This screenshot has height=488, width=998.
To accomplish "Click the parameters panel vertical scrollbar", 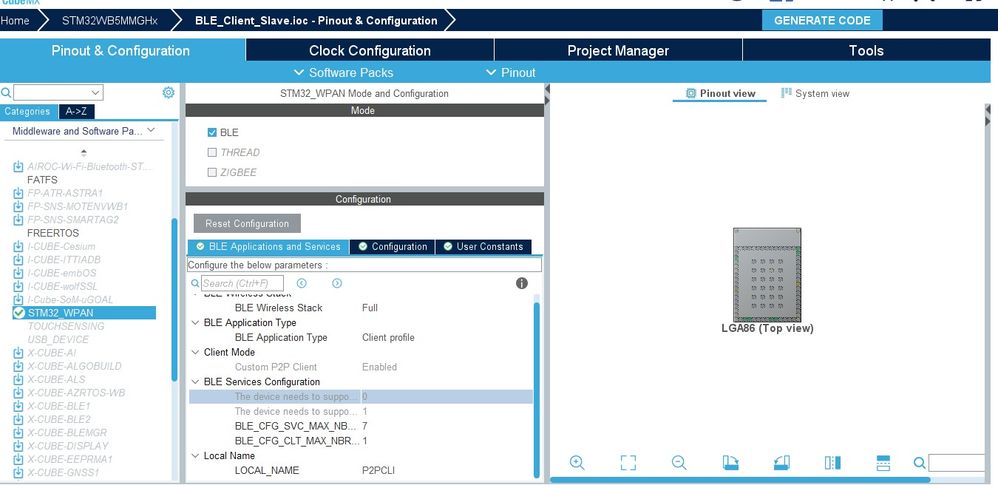I will click(x=537, y=389).
